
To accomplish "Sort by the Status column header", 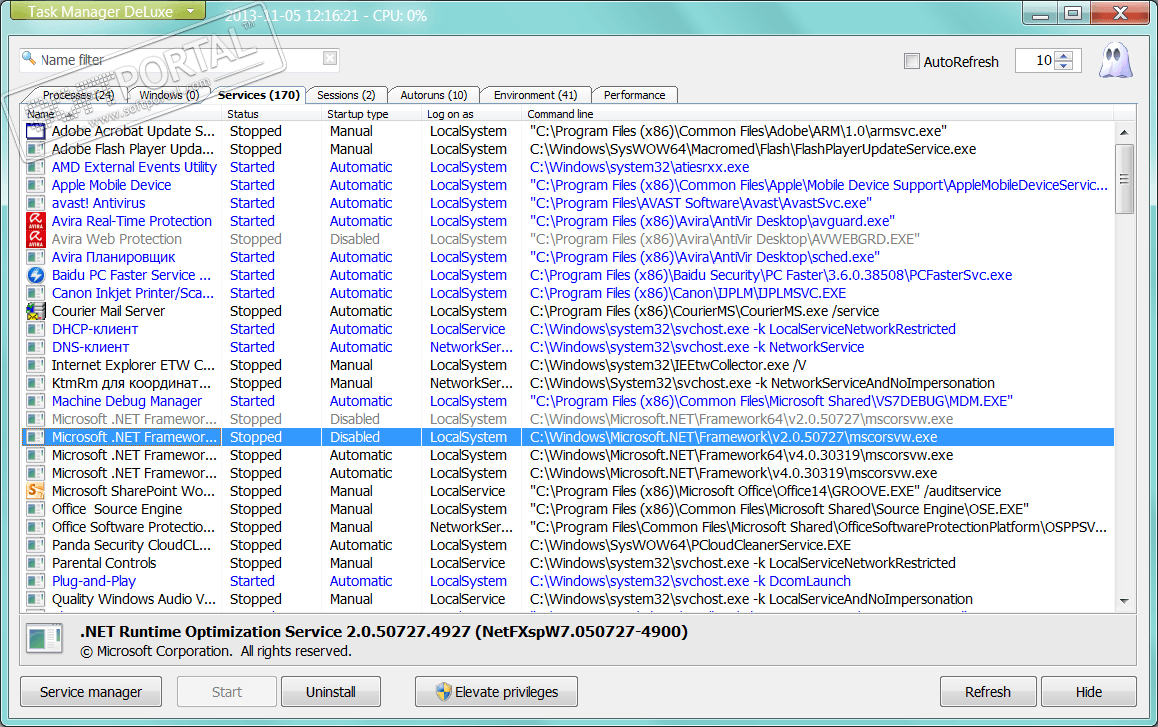I will coord(271,114).
